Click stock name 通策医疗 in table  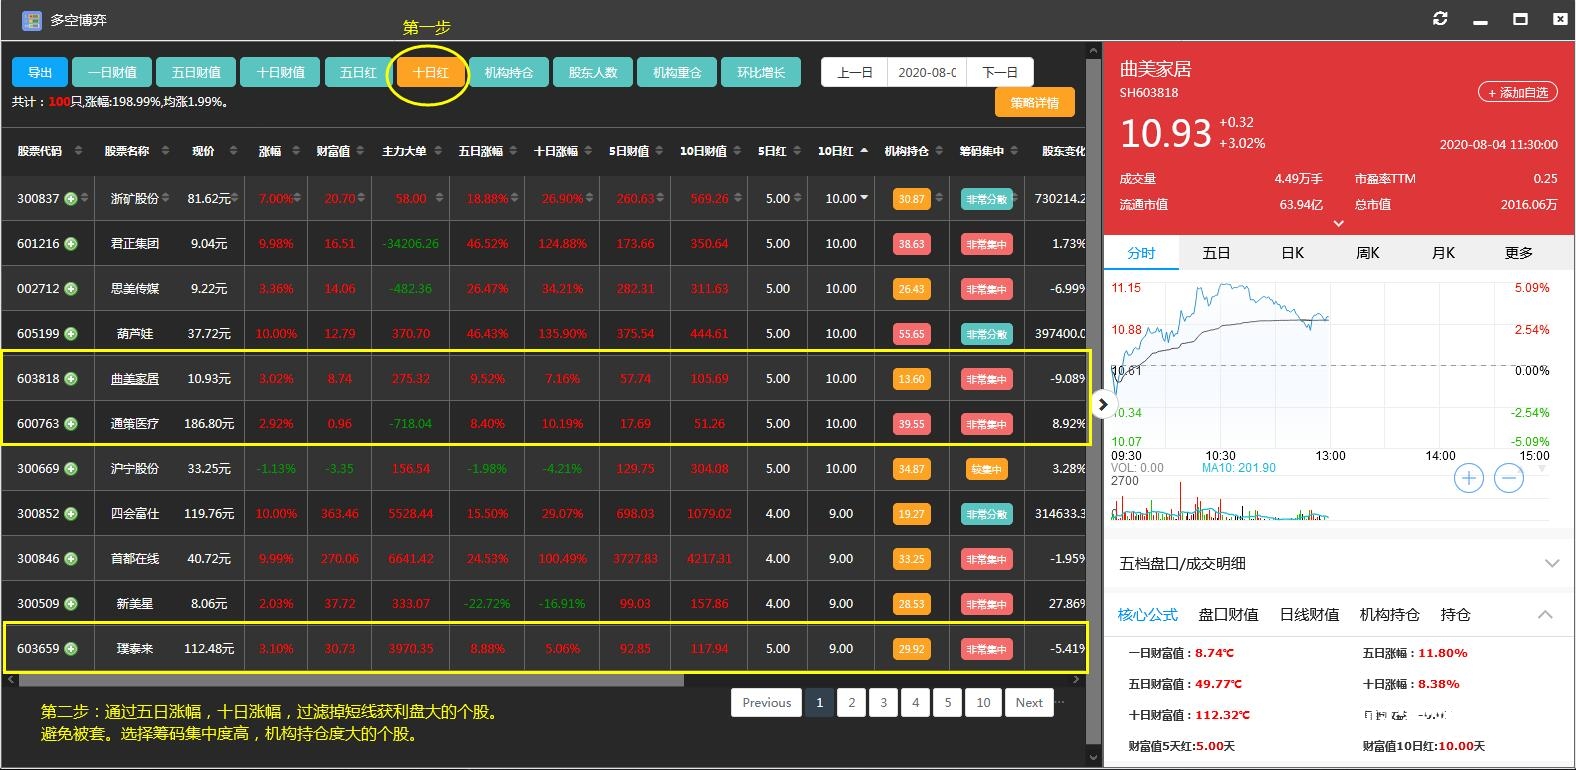pyautogui.click(x=135, y=424)
